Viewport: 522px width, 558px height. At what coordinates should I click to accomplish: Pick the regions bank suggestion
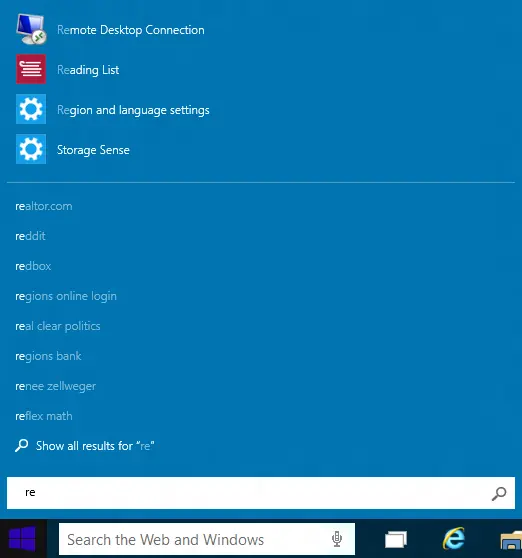[48, 356]
